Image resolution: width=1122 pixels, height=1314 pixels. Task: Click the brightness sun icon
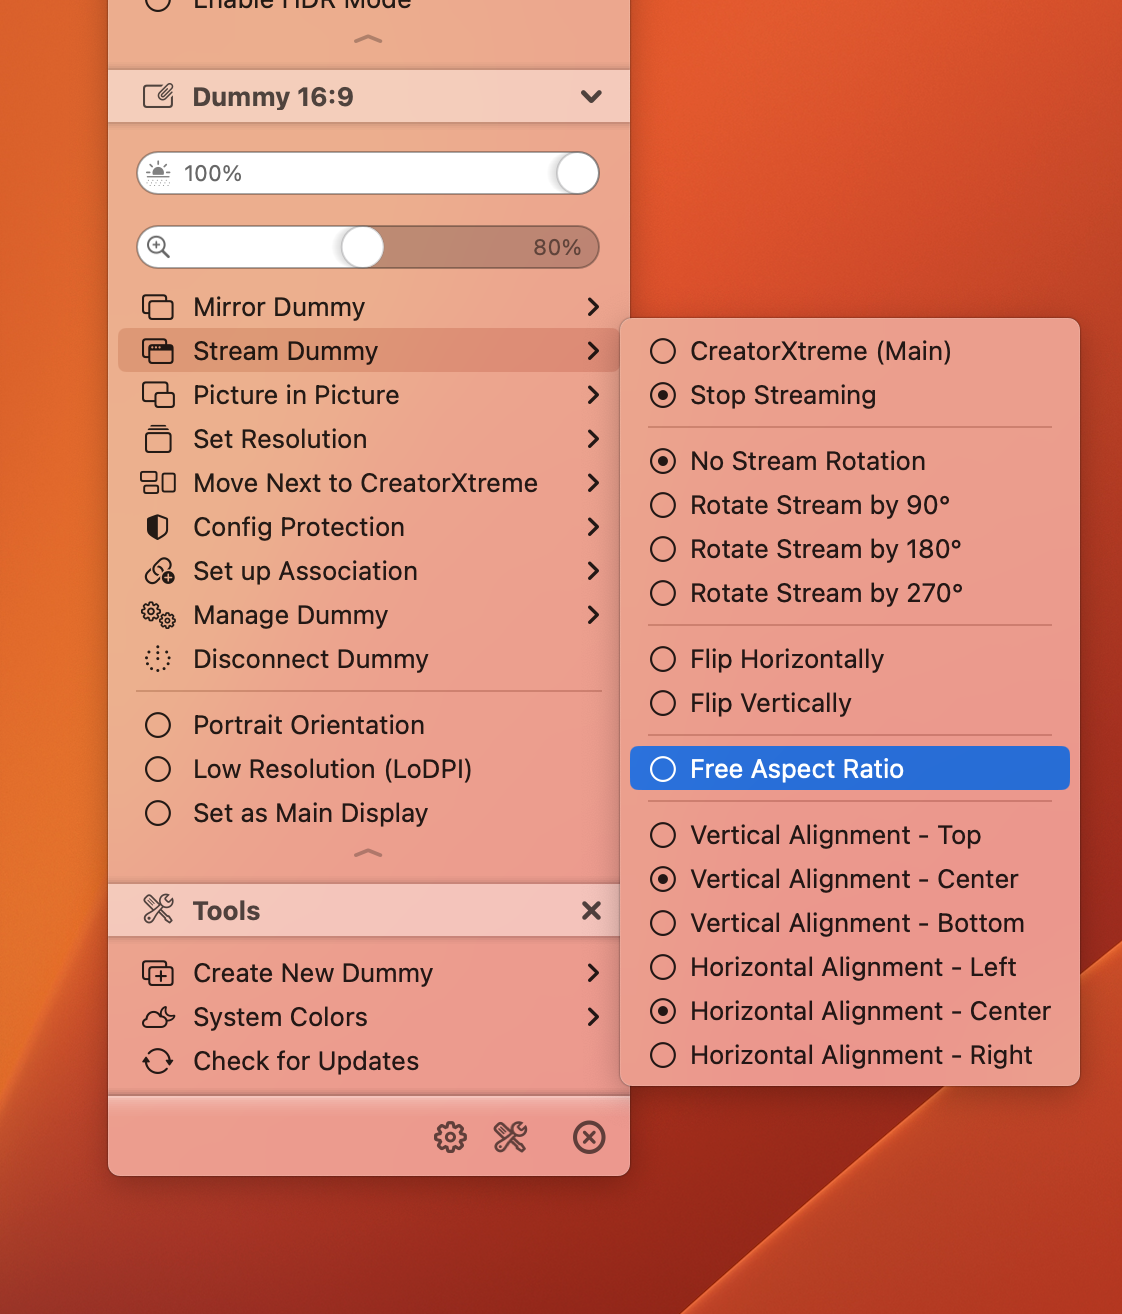(x=160, y=173)
